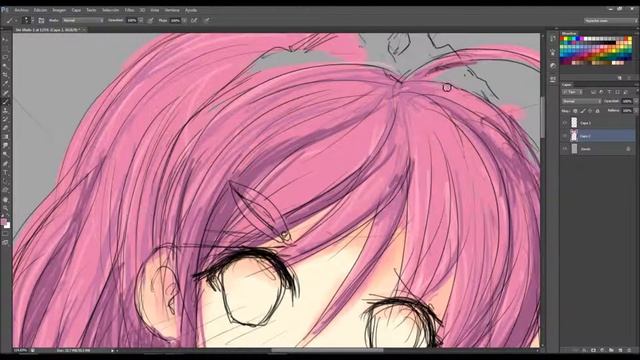The width and height of the screenshot is (640, 360).
Task: Enable airbrush mode in options bar
Action: click(x=194, y=20)
